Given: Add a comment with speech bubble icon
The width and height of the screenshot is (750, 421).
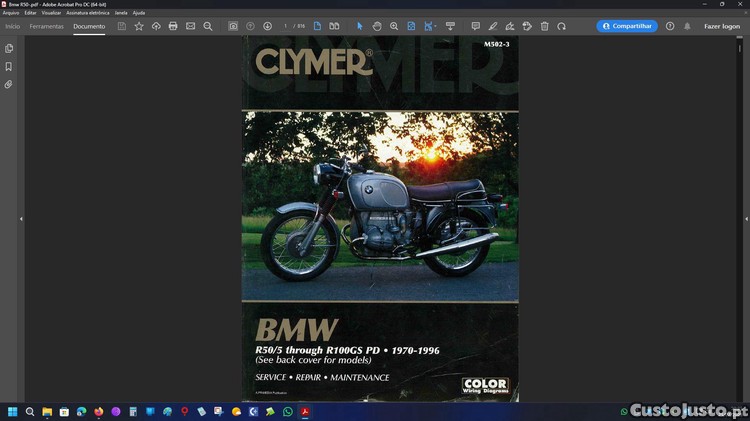Looking at the screenshot, I should point(475,26).
